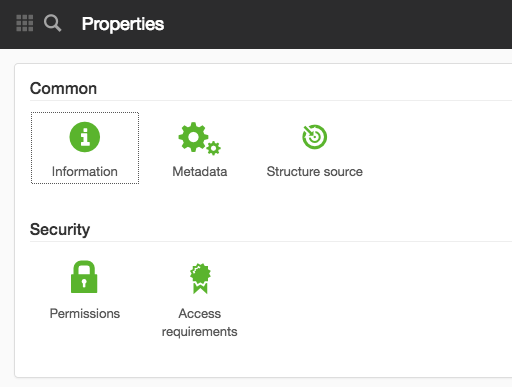The image size is (512, 387).
Task: Click the search magnifier icon
Action: coord(53,23)
